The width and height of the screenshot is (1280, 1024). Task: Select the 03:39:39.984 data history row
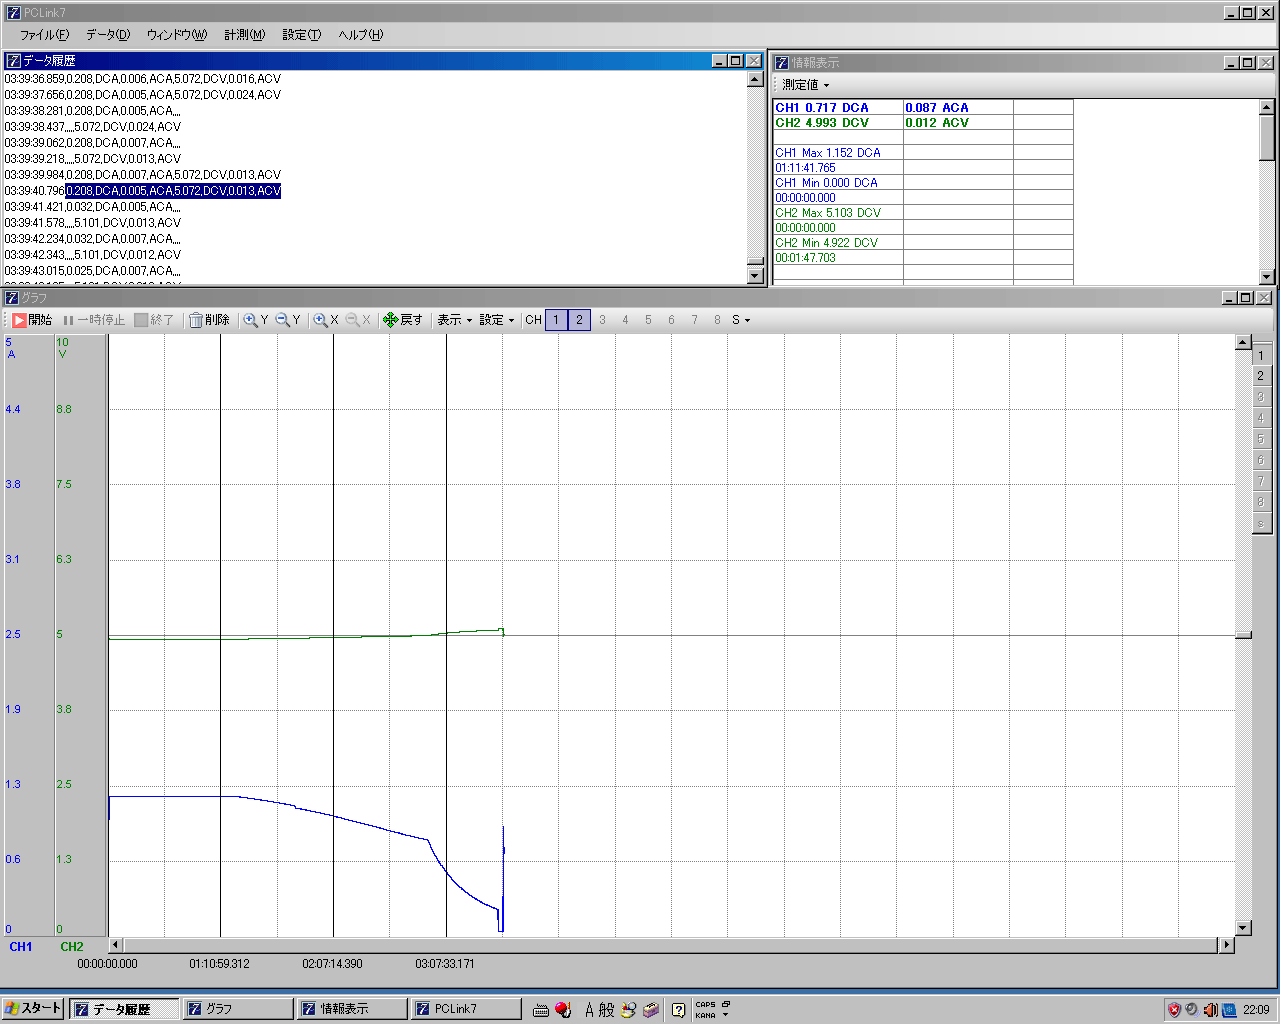[x=142, y=175]
